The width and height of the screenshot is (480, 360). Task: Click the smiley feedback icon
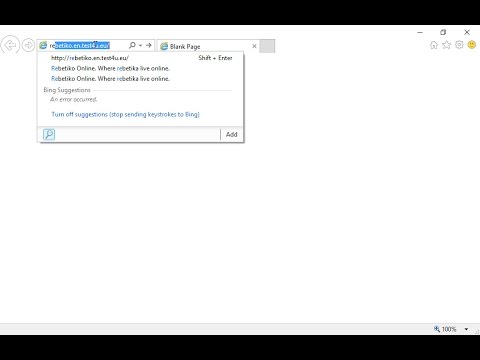point(472,44)
